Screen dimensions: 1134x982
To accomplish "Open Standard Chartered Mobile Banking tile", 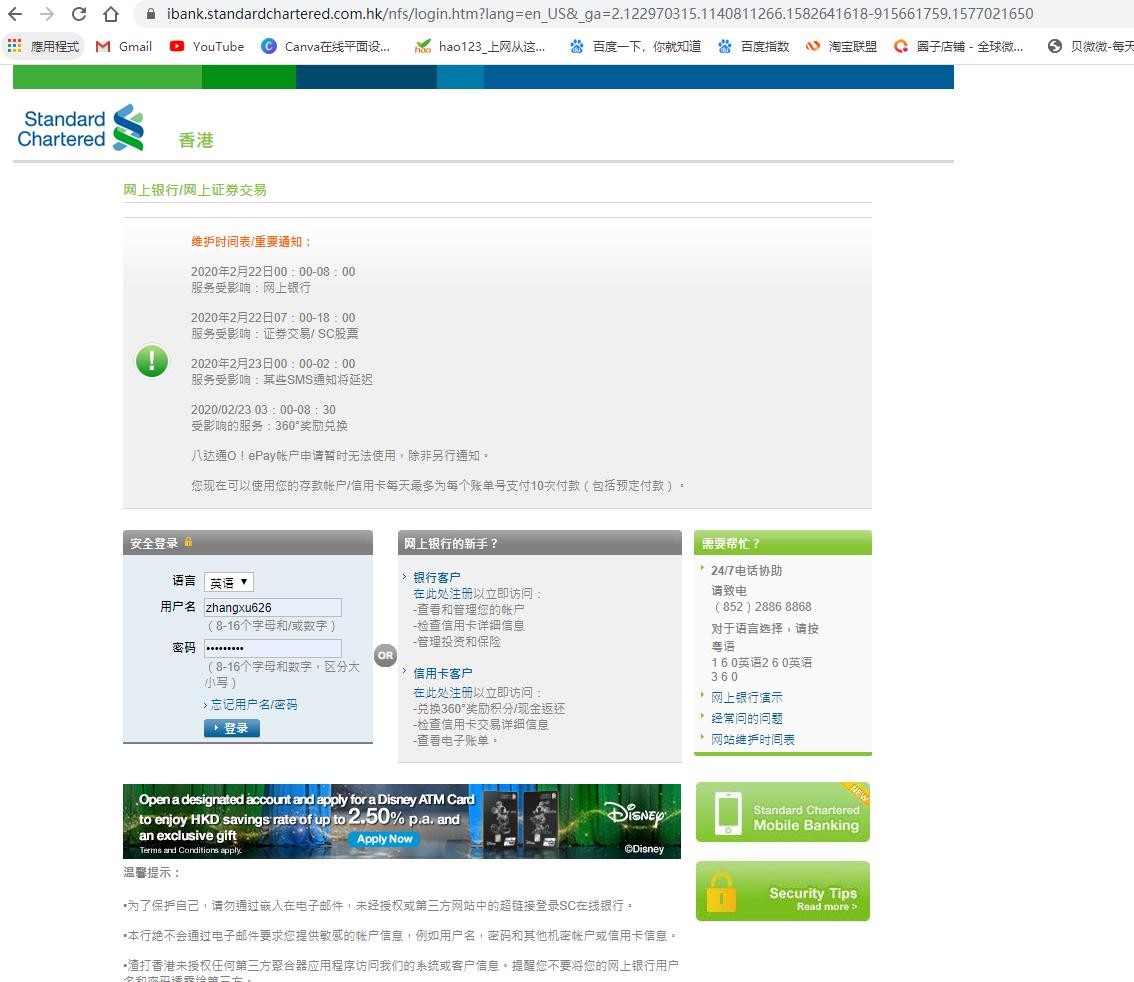I will (783, 812).
